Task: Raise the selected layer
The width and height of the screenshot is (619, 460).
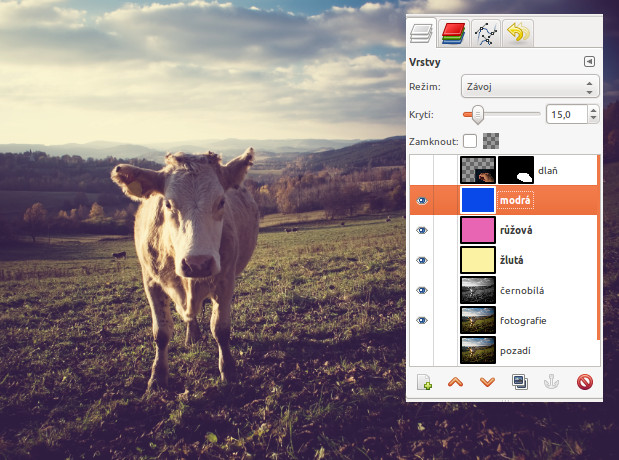Action: (x=456, y=382)
